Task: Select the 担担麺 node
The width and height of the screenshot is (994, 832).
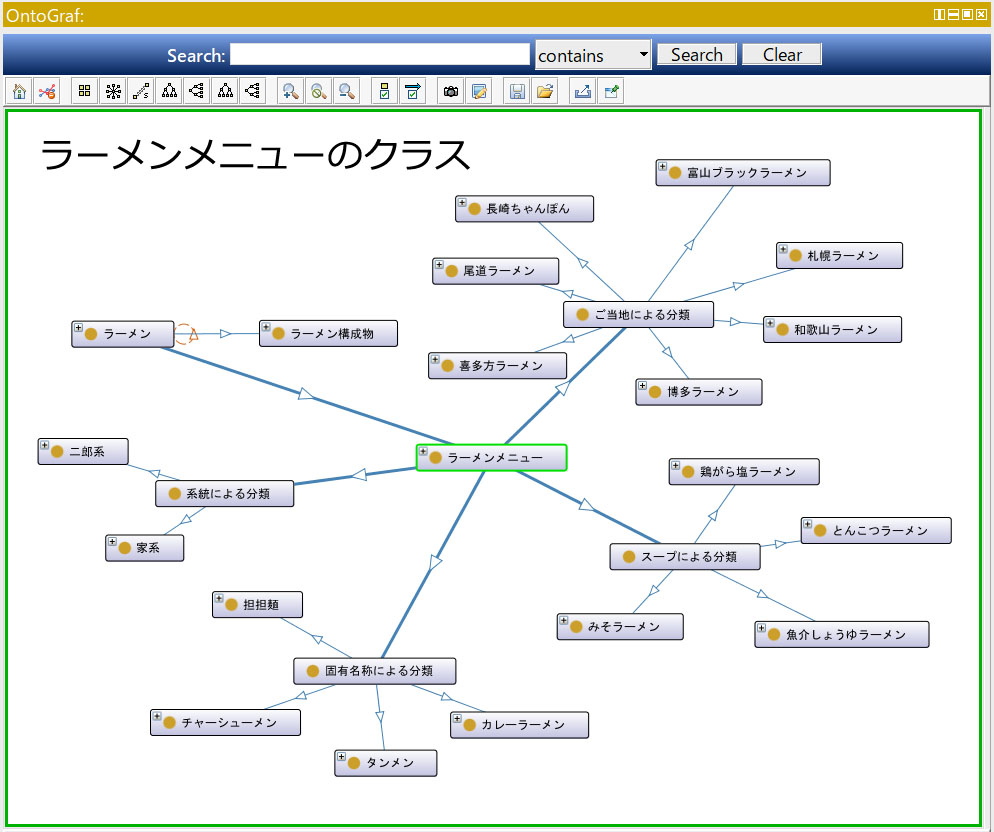Action: click(257, 605)
